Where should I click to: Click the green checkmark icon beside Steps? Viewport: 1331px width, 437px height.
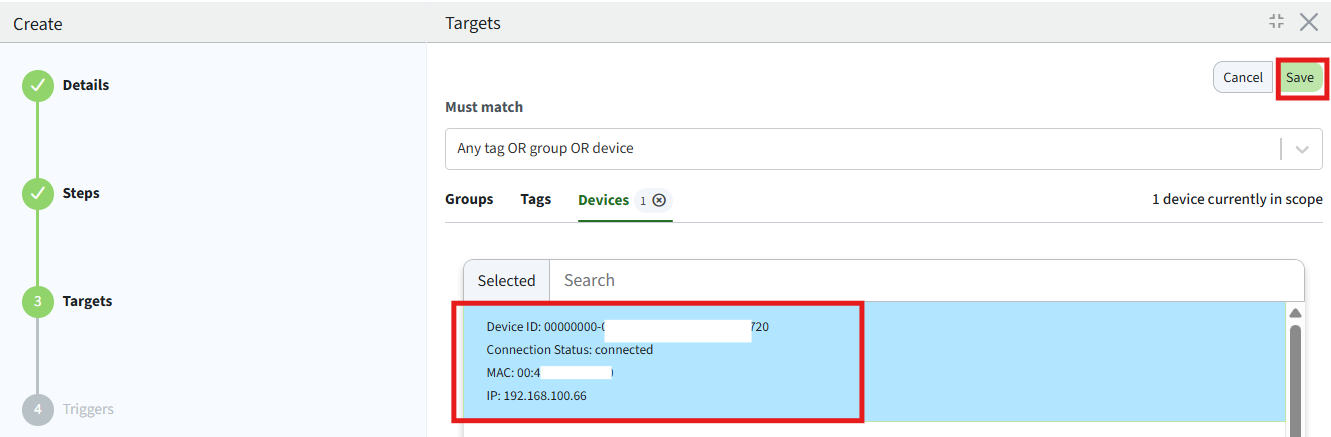click(38, 194)
